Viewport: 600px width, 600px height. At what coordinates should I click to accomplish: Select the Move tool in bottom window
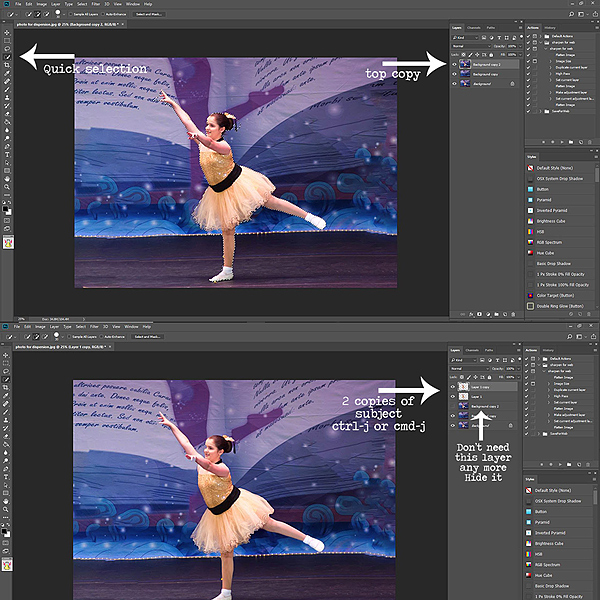tap(6, 355)
